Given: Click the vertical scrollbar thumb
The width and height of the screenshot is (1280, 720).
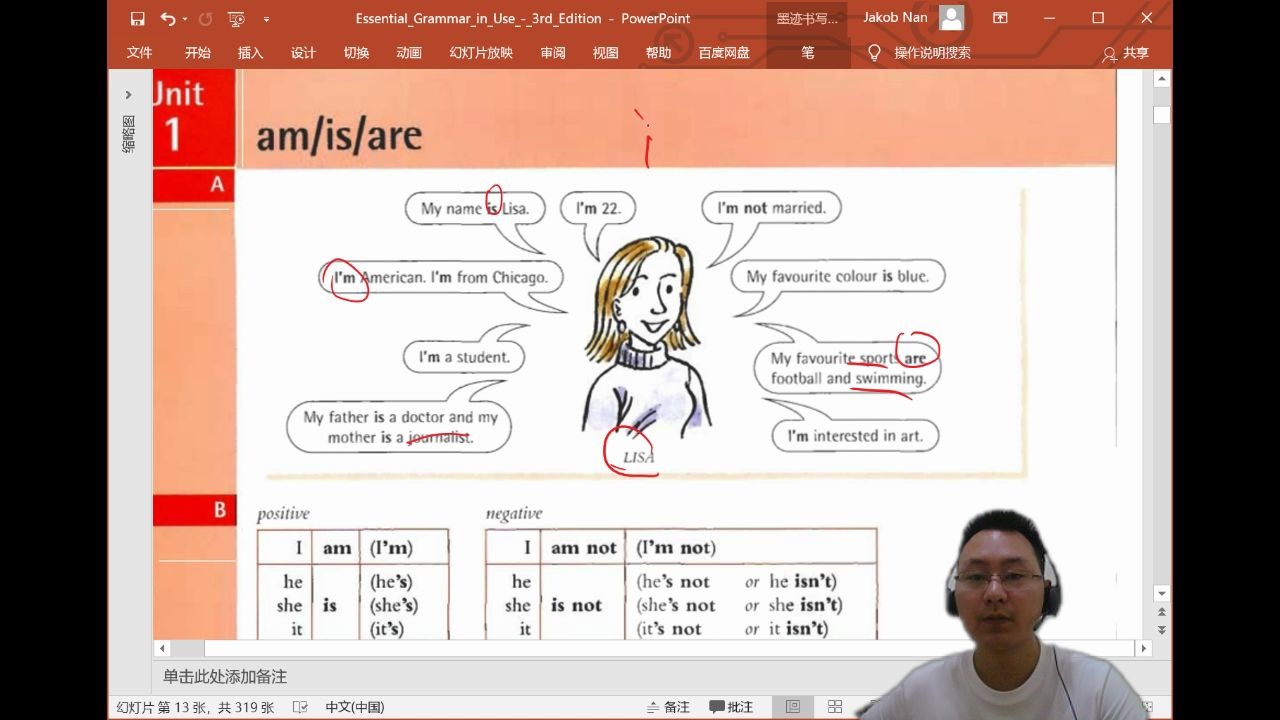Looking at the screenshot, I should [1162, 115].
